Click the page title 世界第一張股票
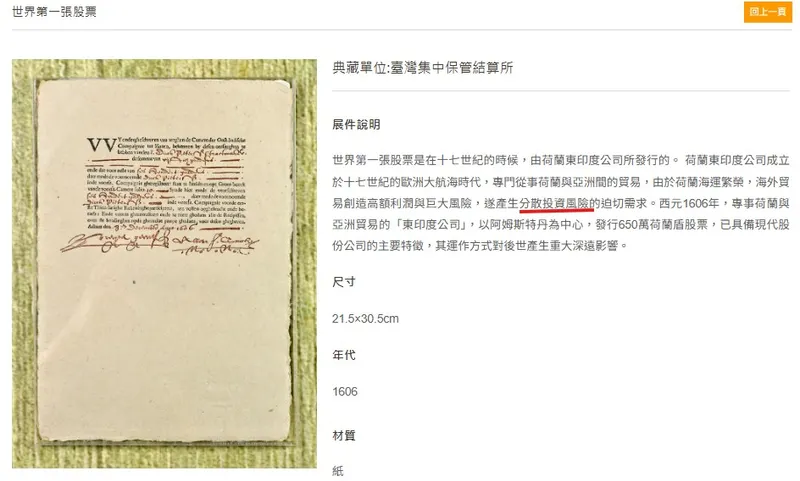This screenshot has width=800, height=481. [x=54, y=12]
